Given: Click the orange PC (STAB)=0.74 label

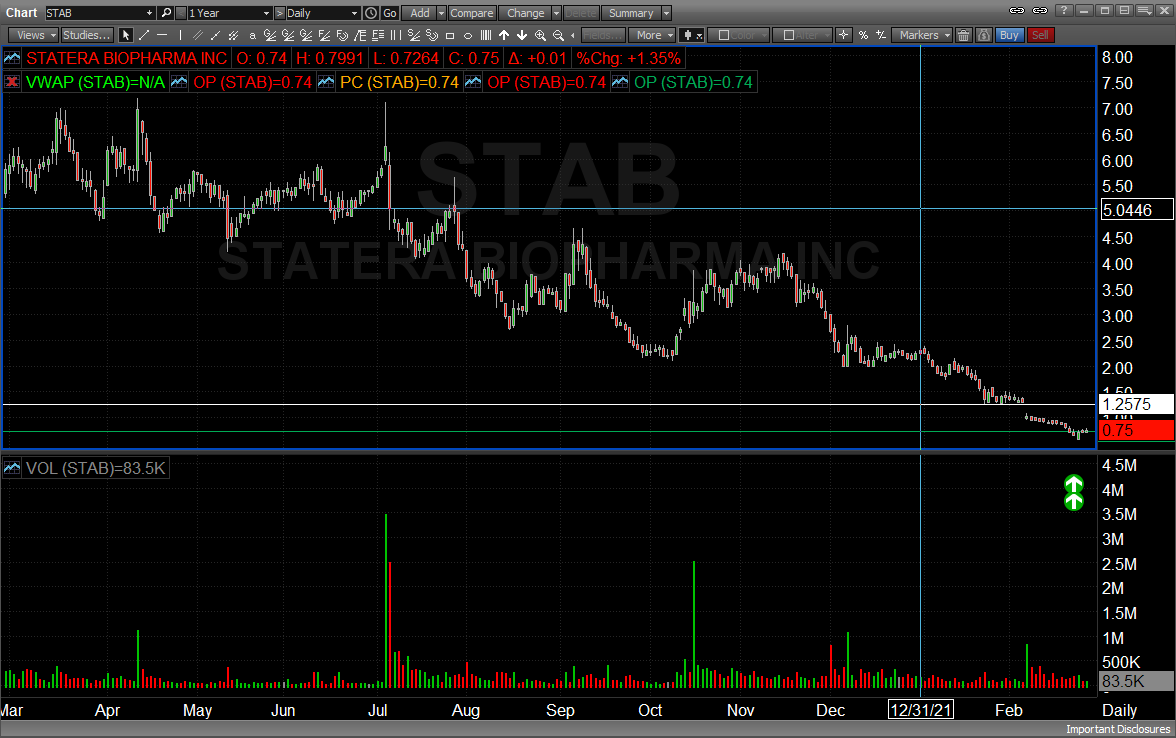Looking at the screenshot, I should tap(399, 82).
